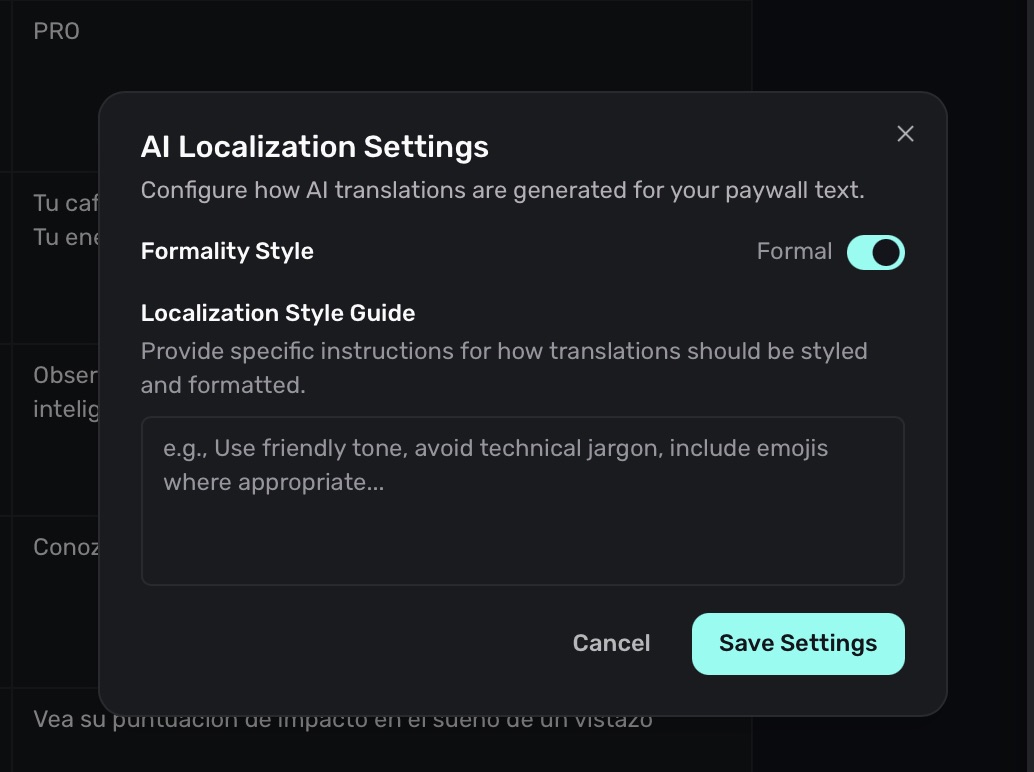Viewport: 1034px width, 772px height.
Task: Click the Formal label next to the toggle
Action: point(794,251)
